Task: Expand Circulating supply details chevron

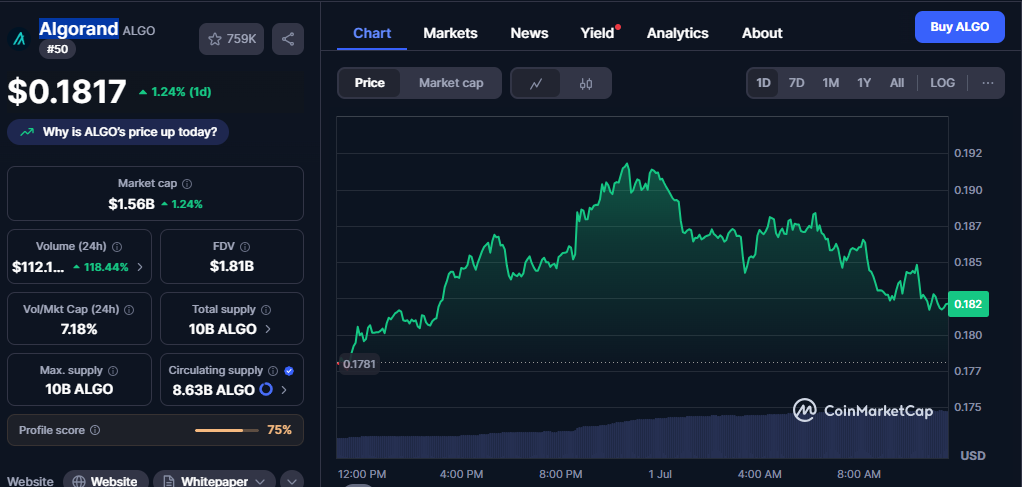Action: pos(284,390)
